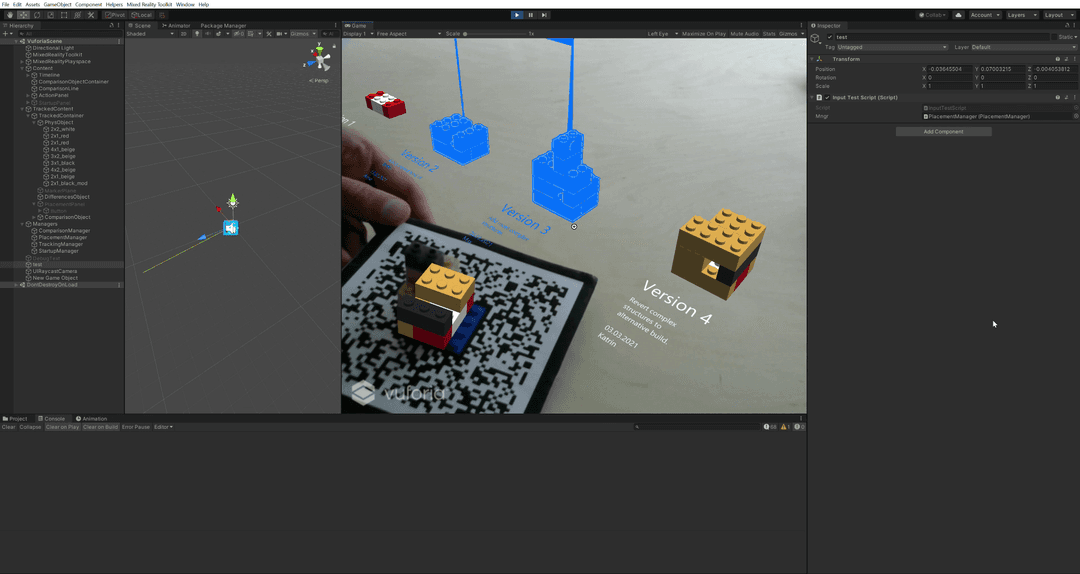Open the Free Aspect dropdown
The height and width of the screenshot is (574, 1080).
[x=409, y=33]
